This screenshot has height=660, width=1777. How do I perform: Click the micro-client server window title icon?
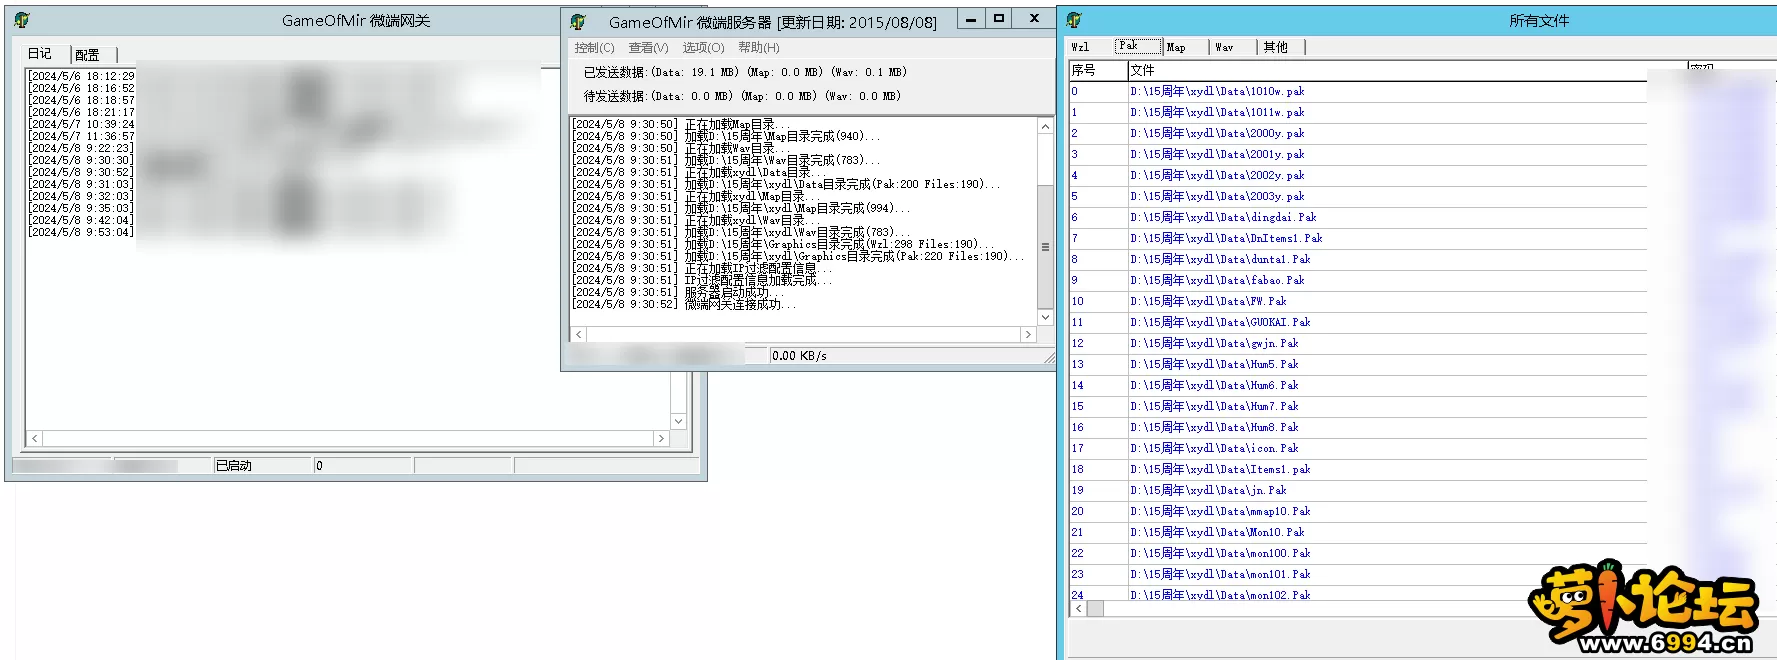pyautogui.click(x=578, y=21)
